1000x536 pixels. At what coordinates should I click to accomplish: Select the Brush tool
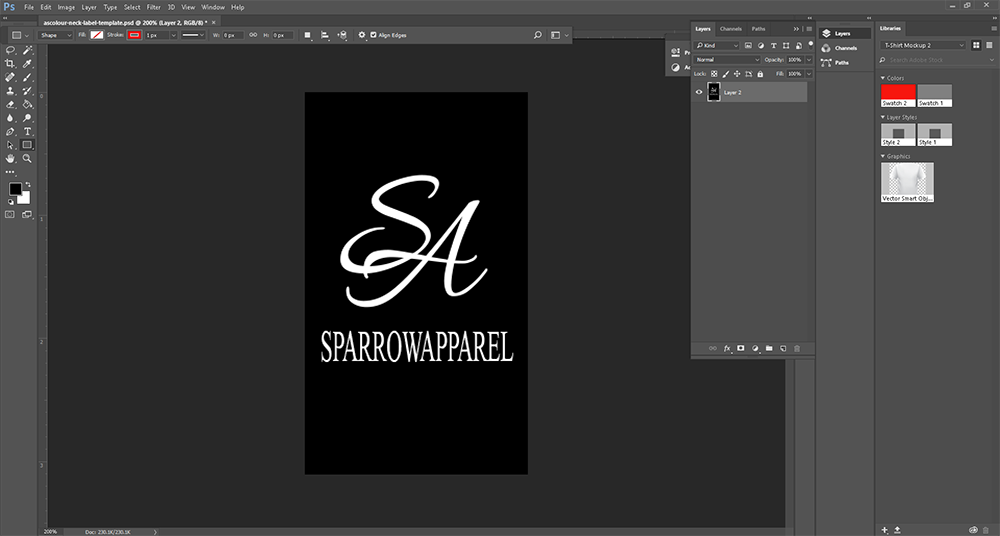coord(27,77)
